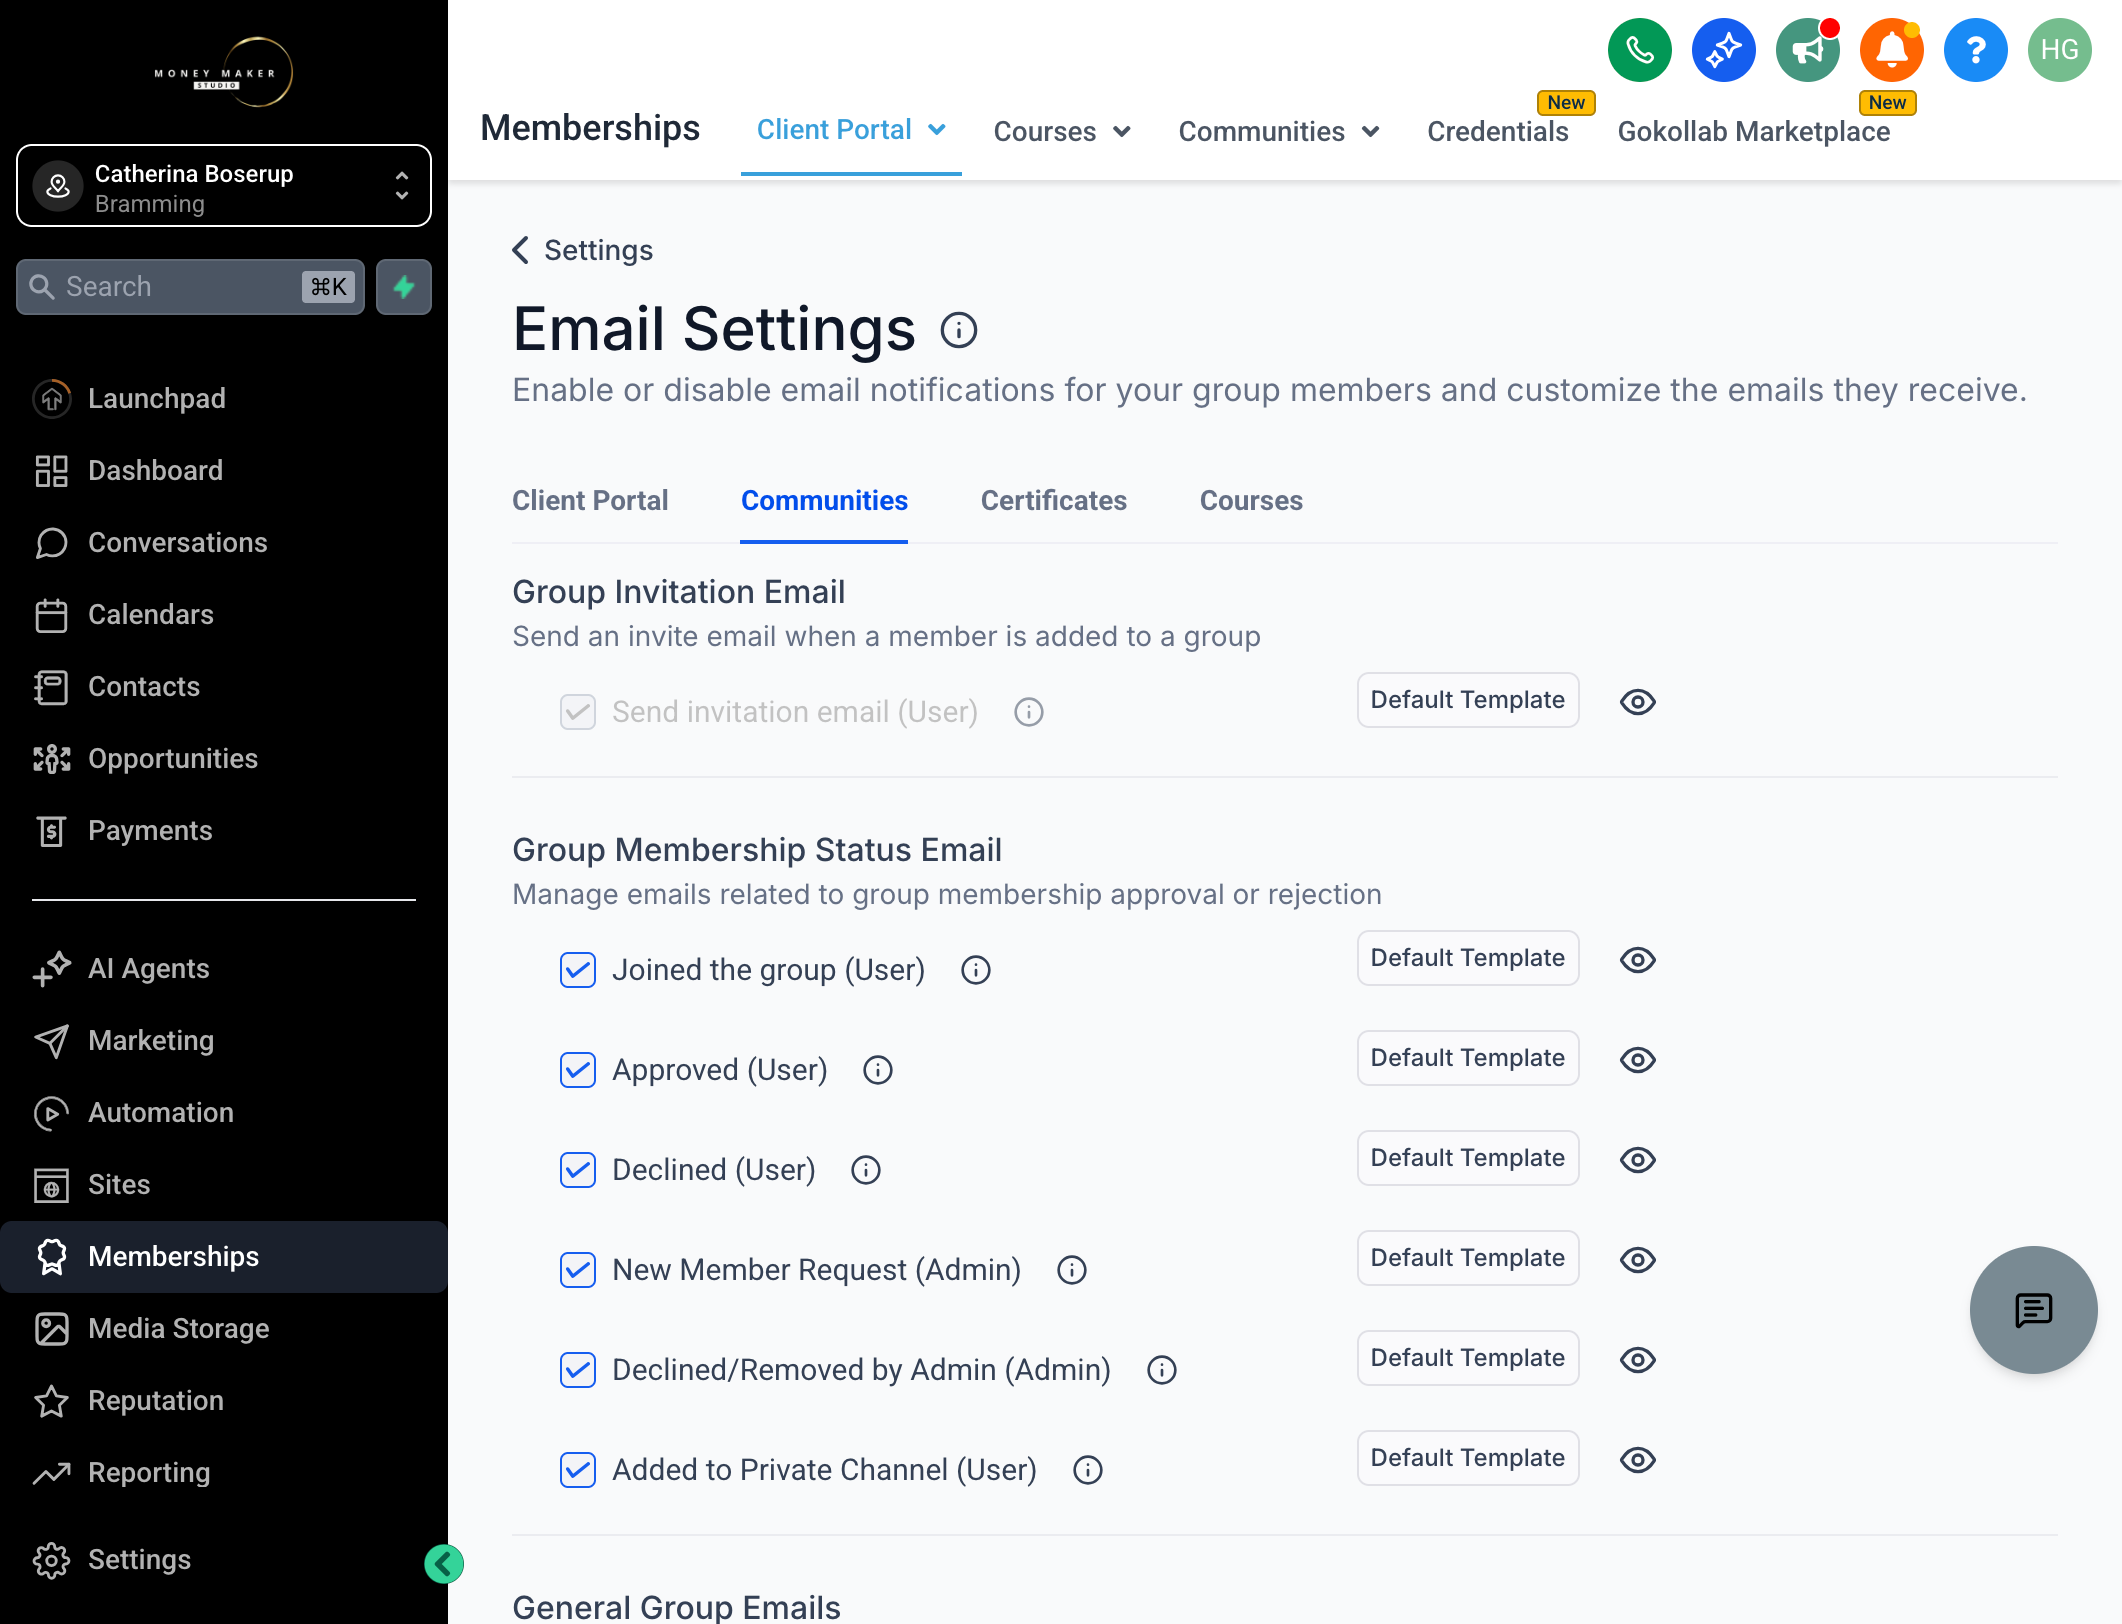Go back to Settings link

583,250
